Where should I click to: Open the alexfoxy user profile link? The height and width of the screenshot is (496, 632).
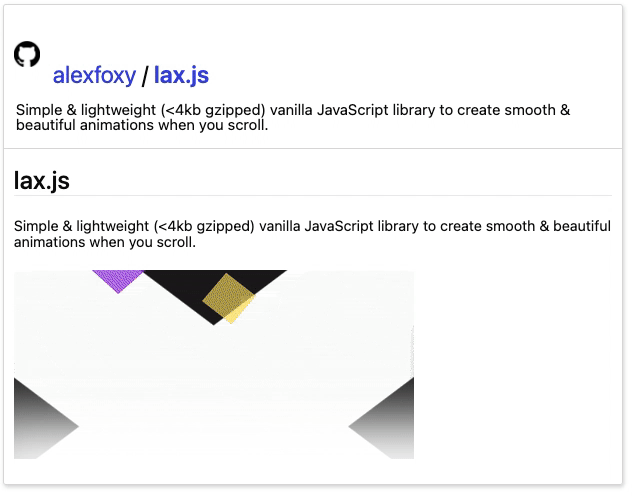coord(94,76)
